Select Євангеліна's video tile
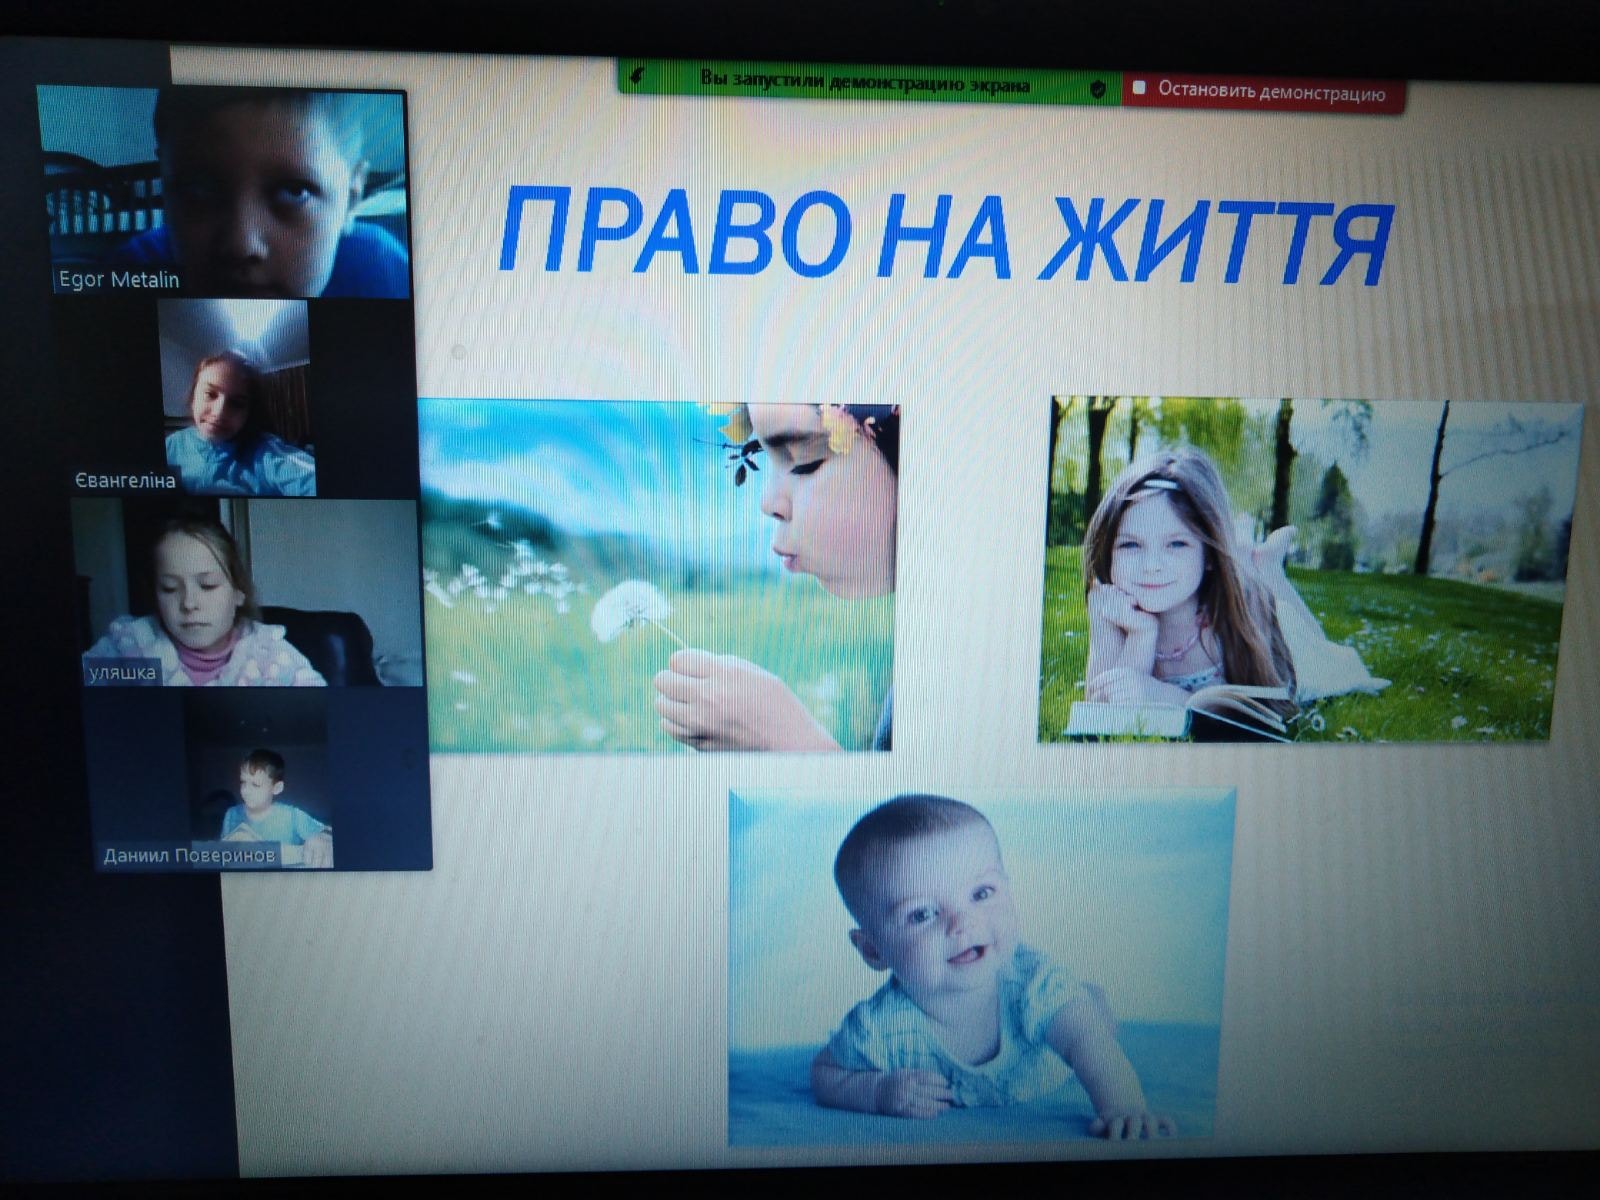Viewport: 1600px width, 1200px height. pos(238,397)
